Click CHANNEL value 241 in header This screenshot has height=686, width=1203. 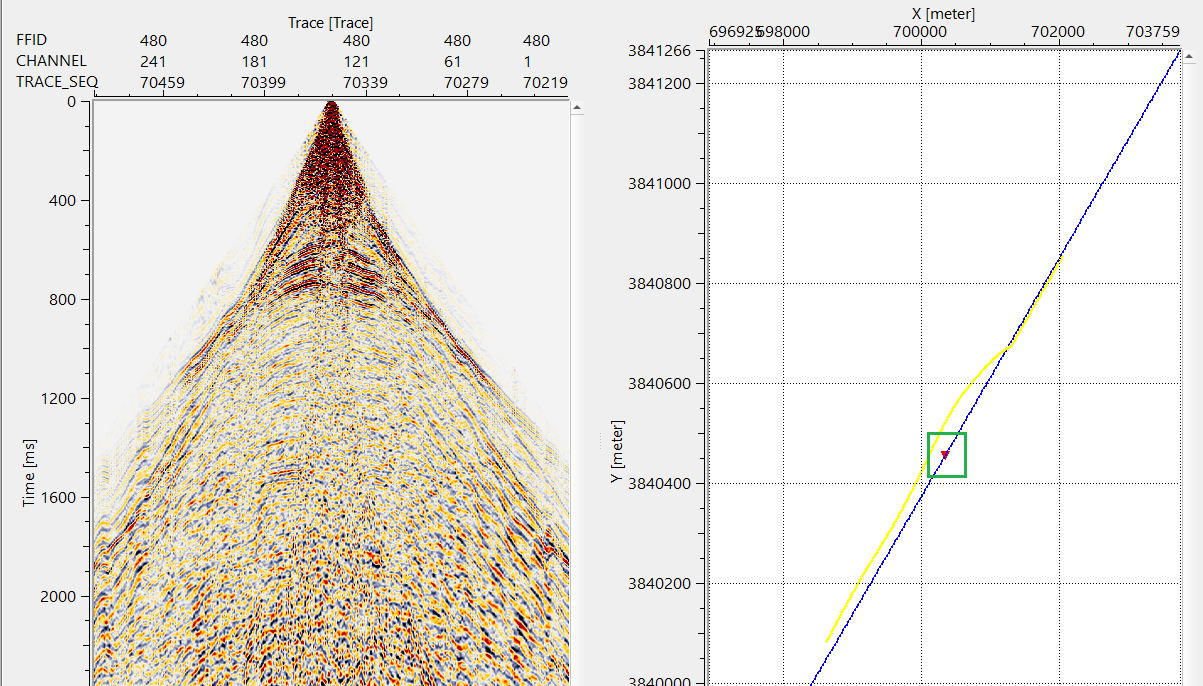pyautogui.click(x=154, y=61)
